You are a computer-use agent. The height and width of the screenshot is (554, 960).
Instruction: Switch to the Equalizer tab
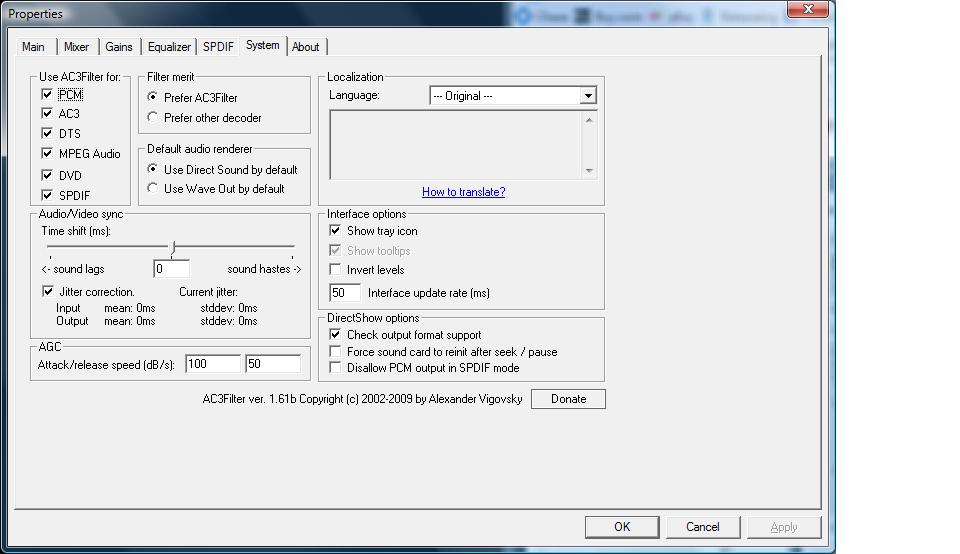pyautogui.click(x=169, y=47)
